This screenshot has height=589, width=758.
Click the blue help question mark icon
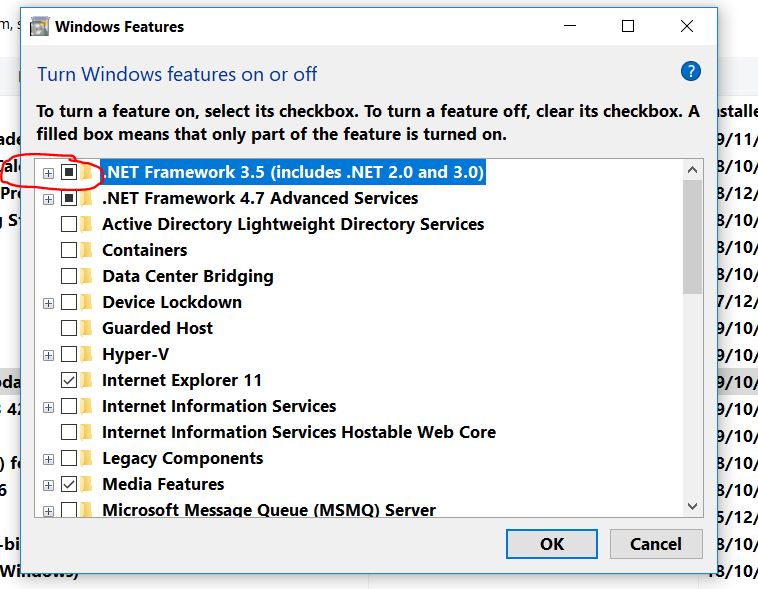point(691,72)
